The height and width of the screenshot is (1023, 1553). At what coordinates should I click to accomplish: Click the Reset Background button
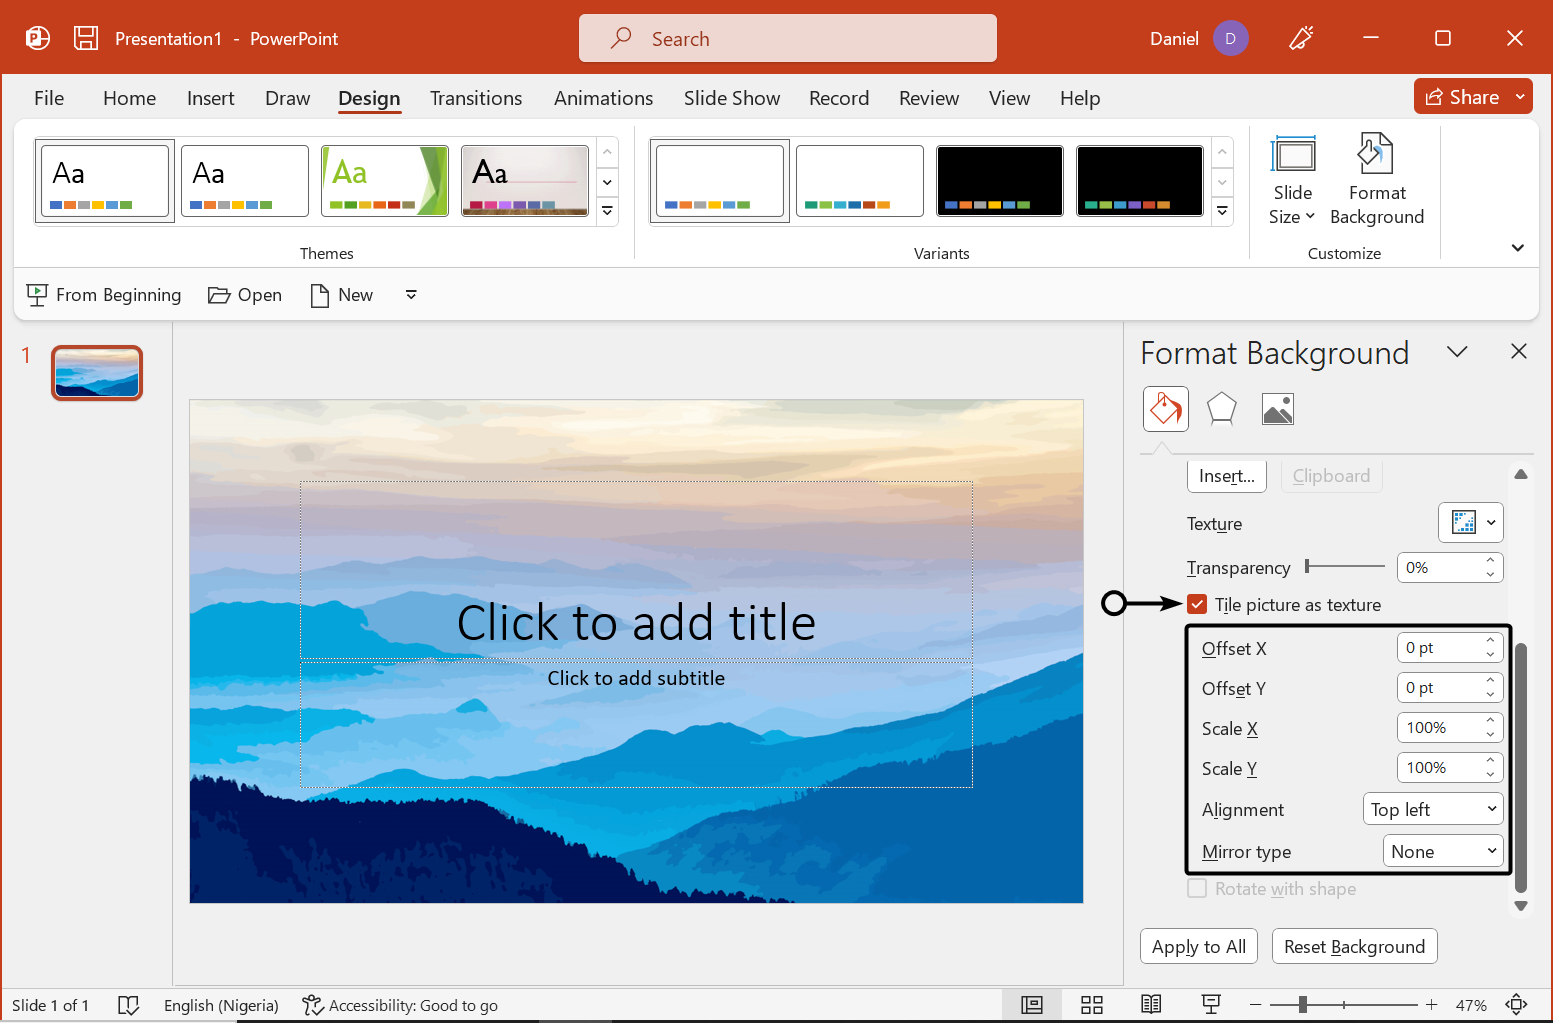(x=1354, y=946)
